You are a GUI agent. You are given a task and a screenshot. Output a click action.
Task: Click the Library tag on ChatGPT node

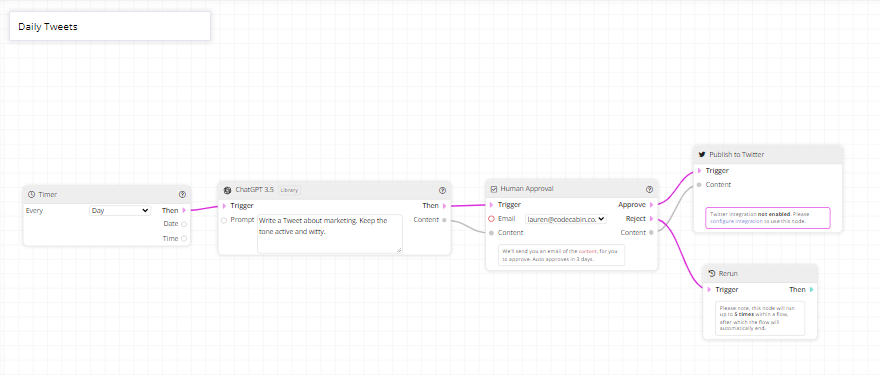tap(290, 190)
